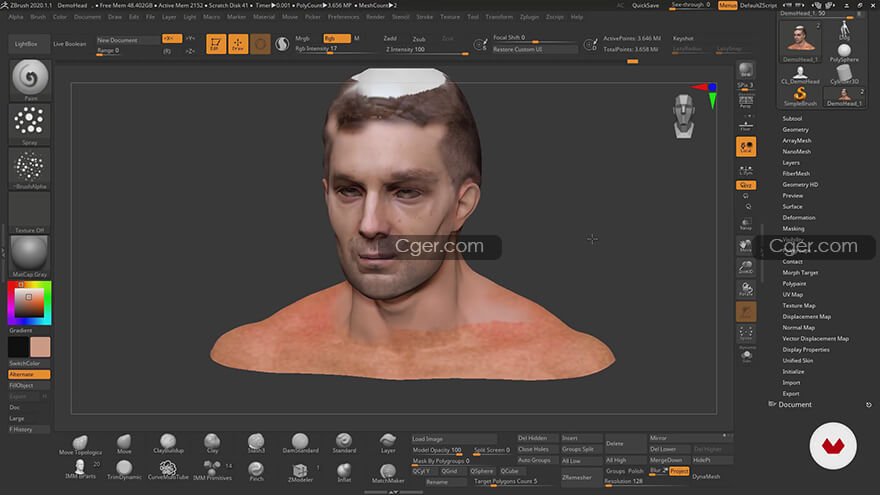Expand the Display Properties section
This screenshot has height=495, width=880.
click(x=806, y=350)
